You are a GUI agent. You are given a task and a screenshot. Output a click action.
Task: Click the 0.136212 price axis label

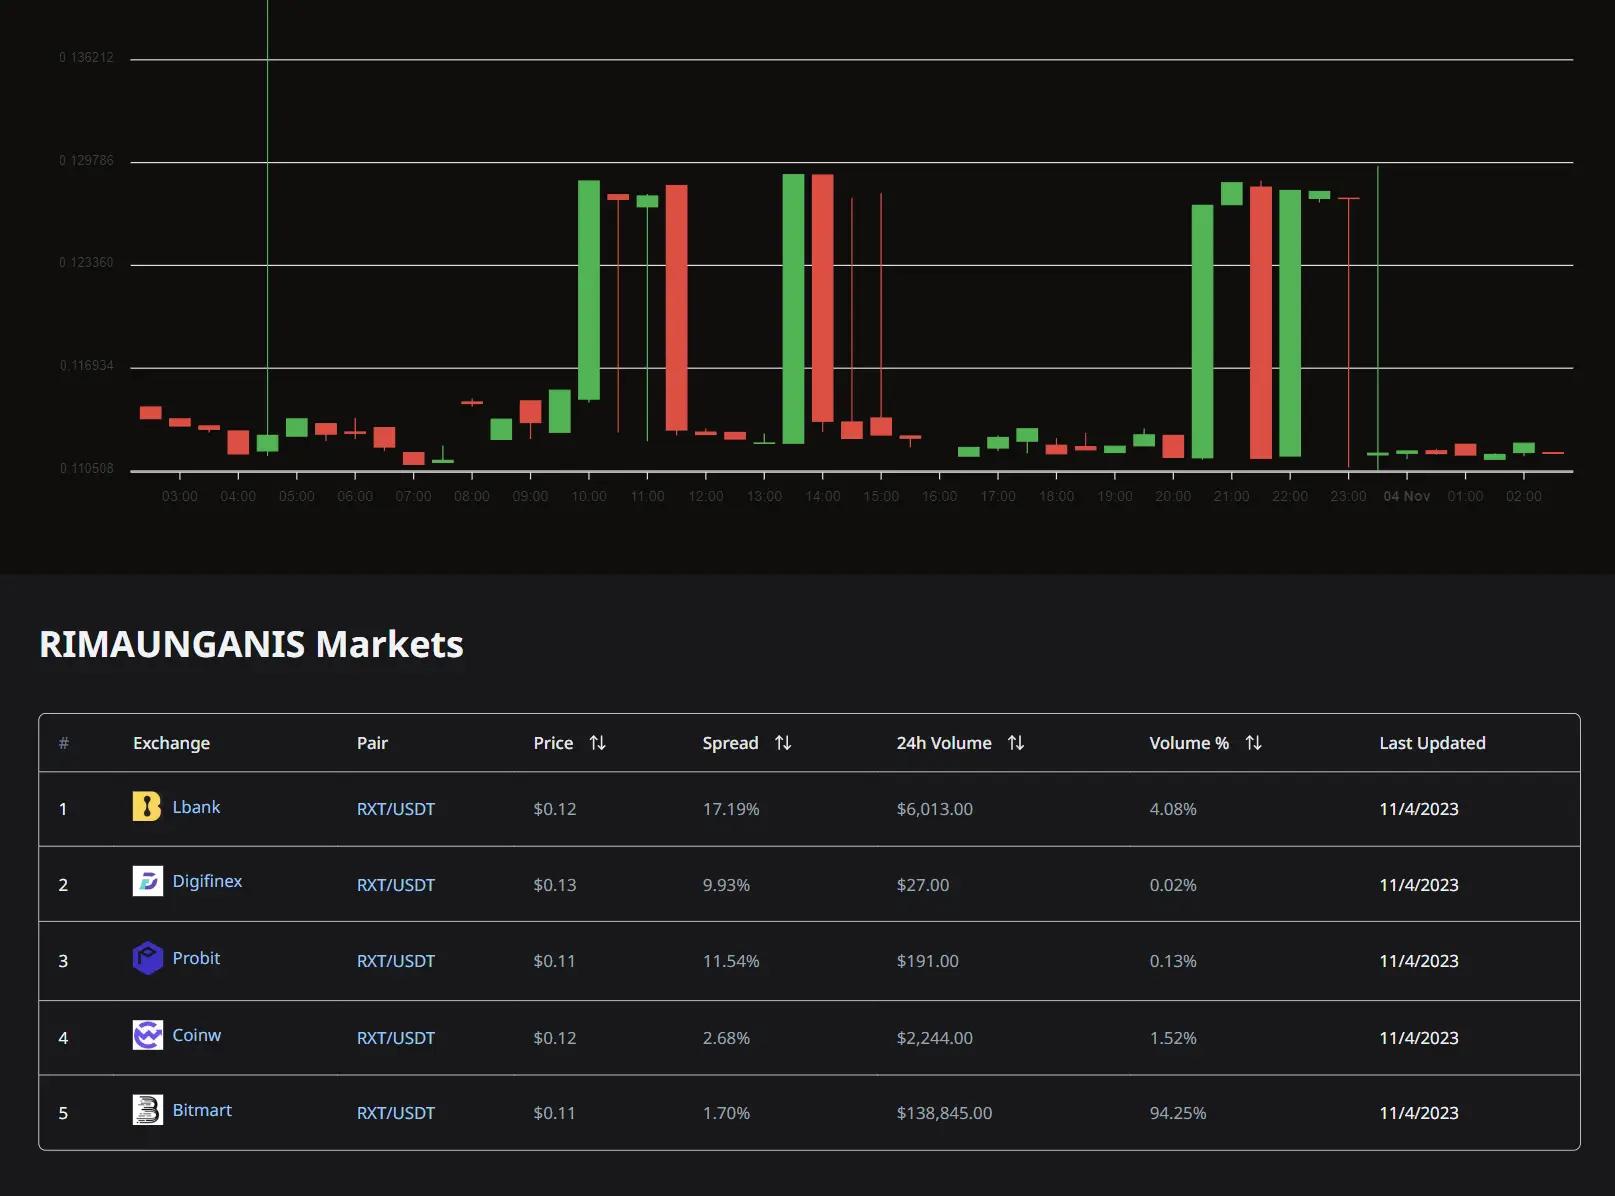tap(86, 57)
